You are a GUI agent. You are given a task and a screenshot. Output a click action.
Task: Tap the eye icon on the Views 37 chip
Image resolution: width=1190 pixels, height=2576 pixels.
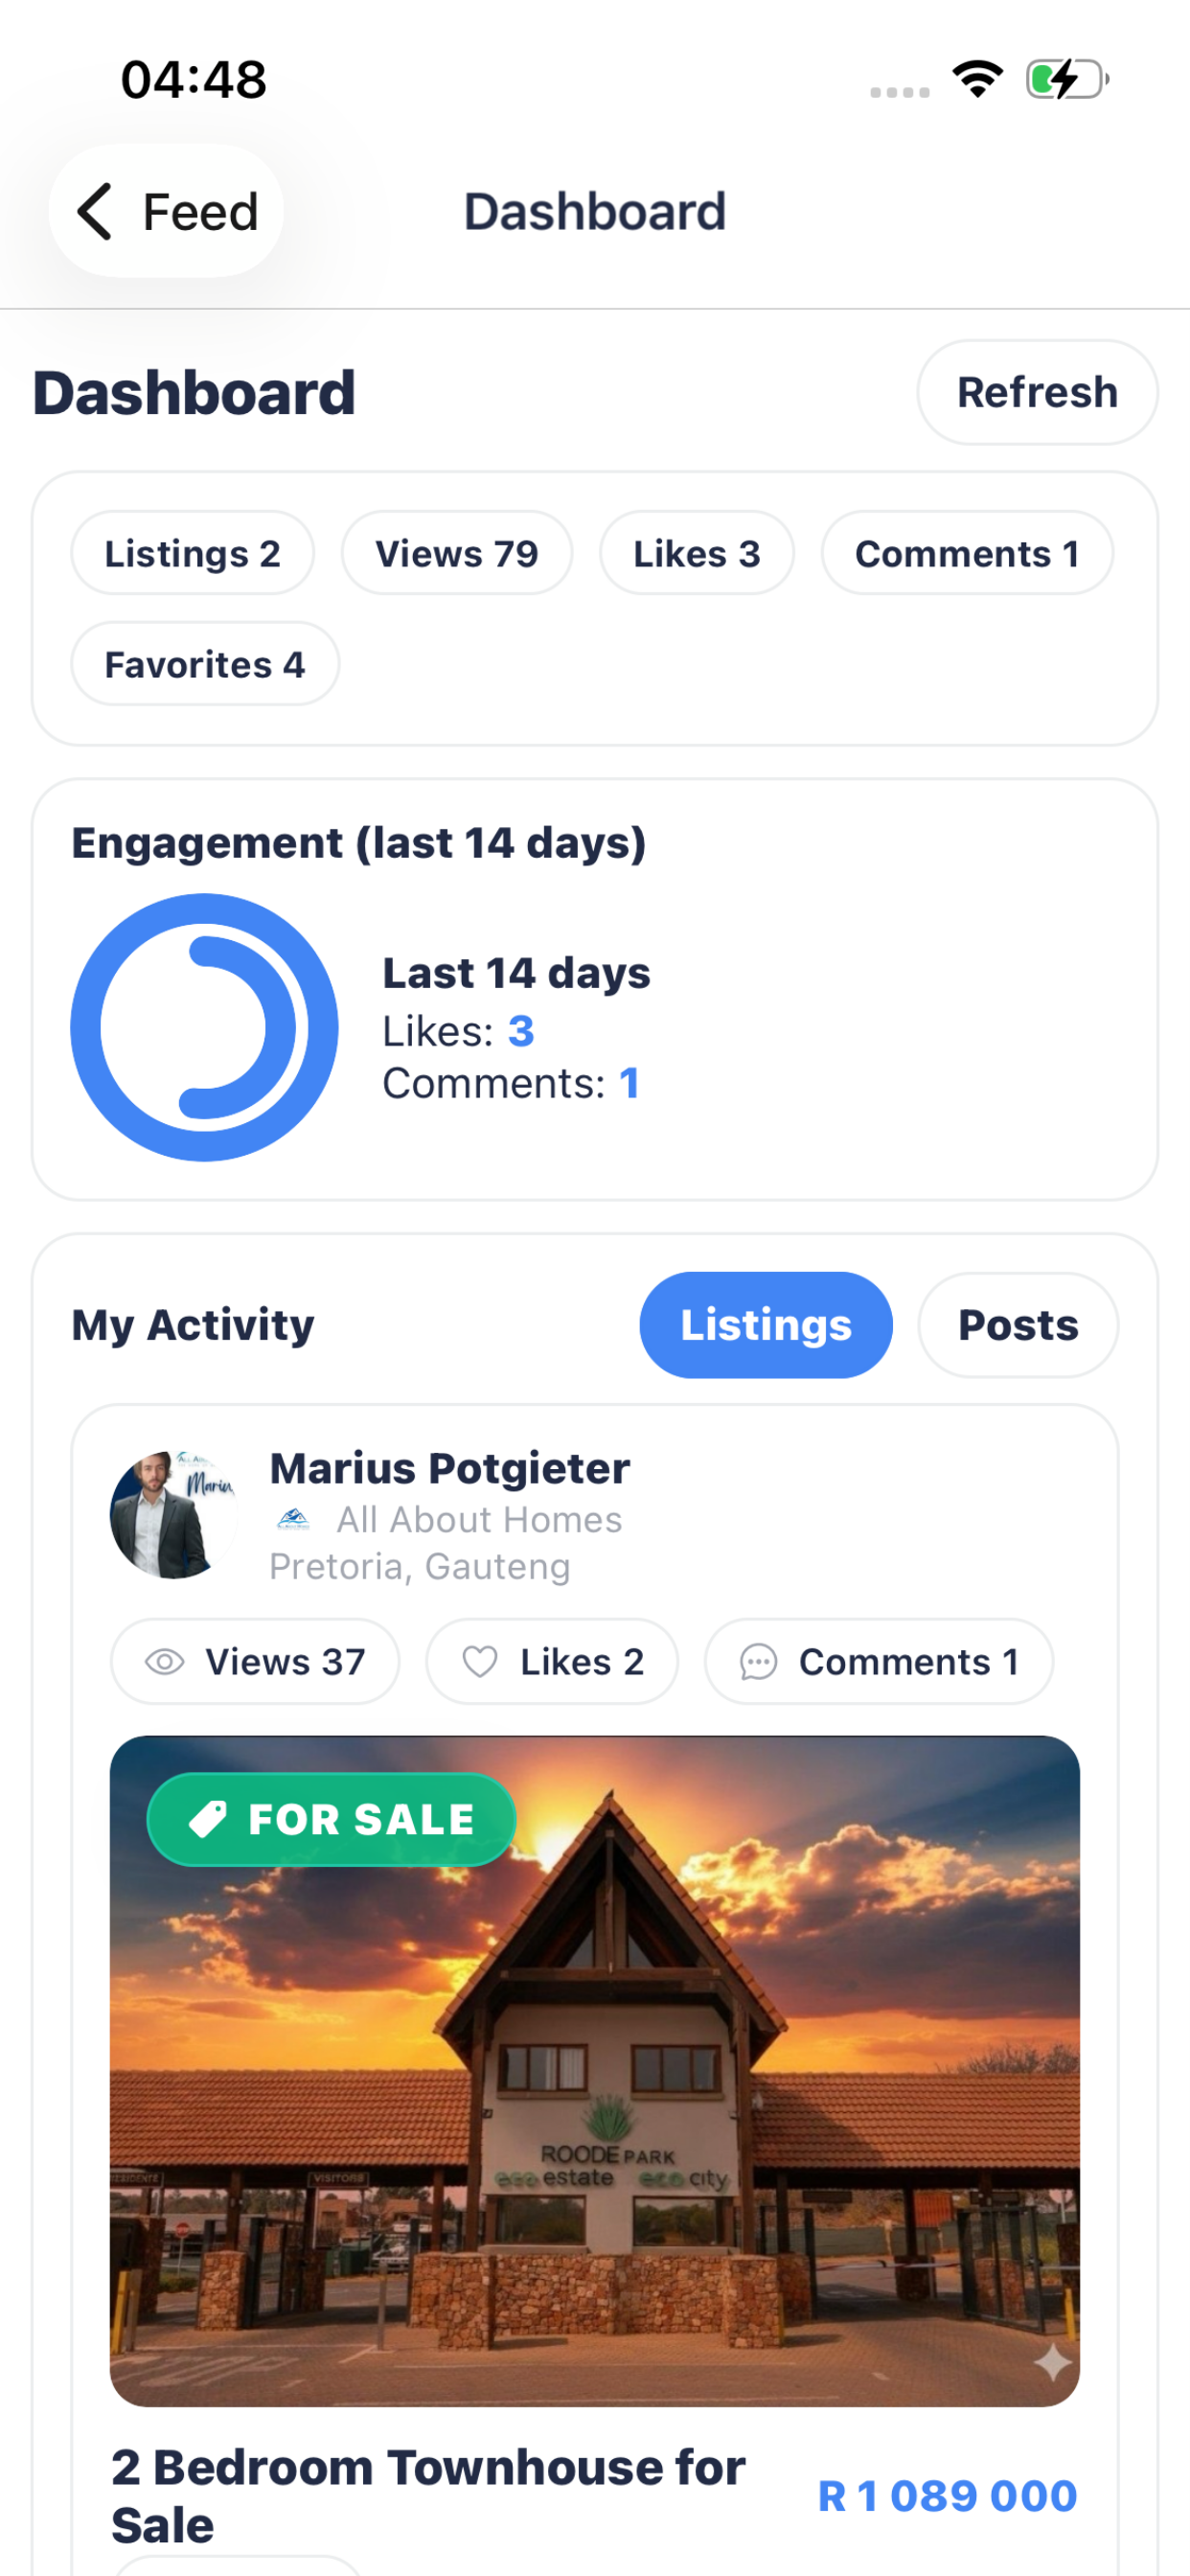[x=165, y=1662]
